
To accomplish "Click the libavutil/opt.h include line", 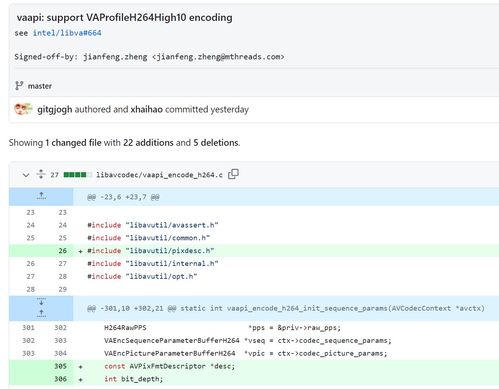I will (142, 276).
